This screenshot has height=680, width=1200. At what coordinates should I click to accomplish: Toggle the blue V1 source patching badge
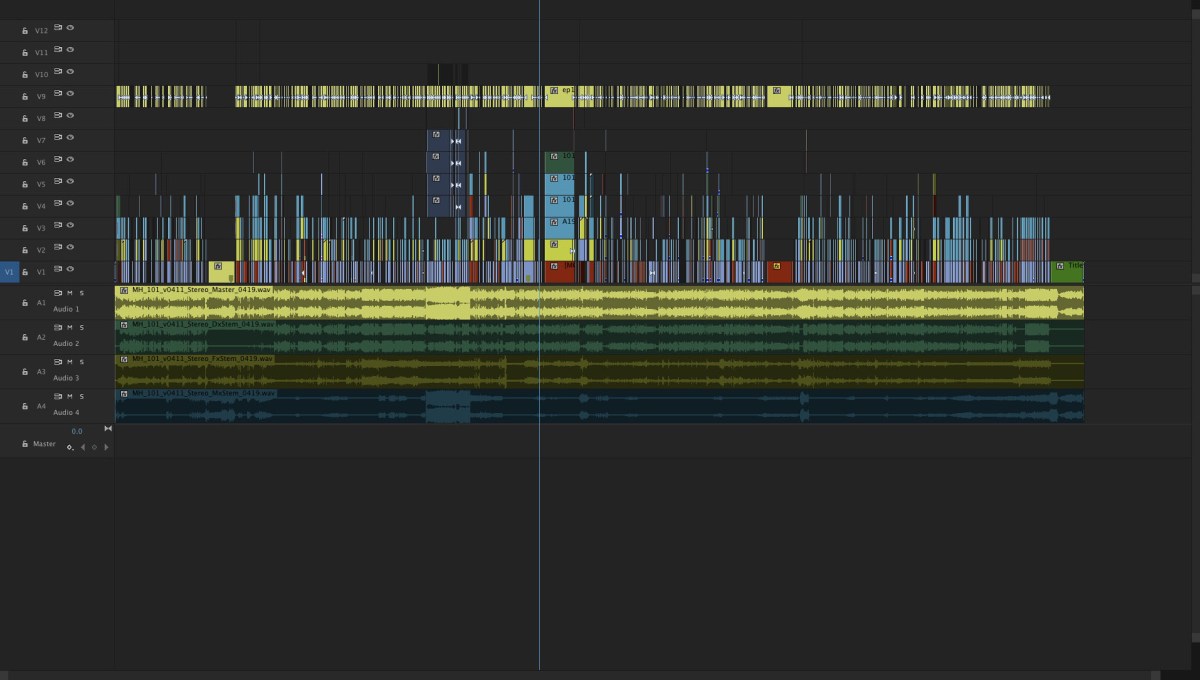point(8,269)
